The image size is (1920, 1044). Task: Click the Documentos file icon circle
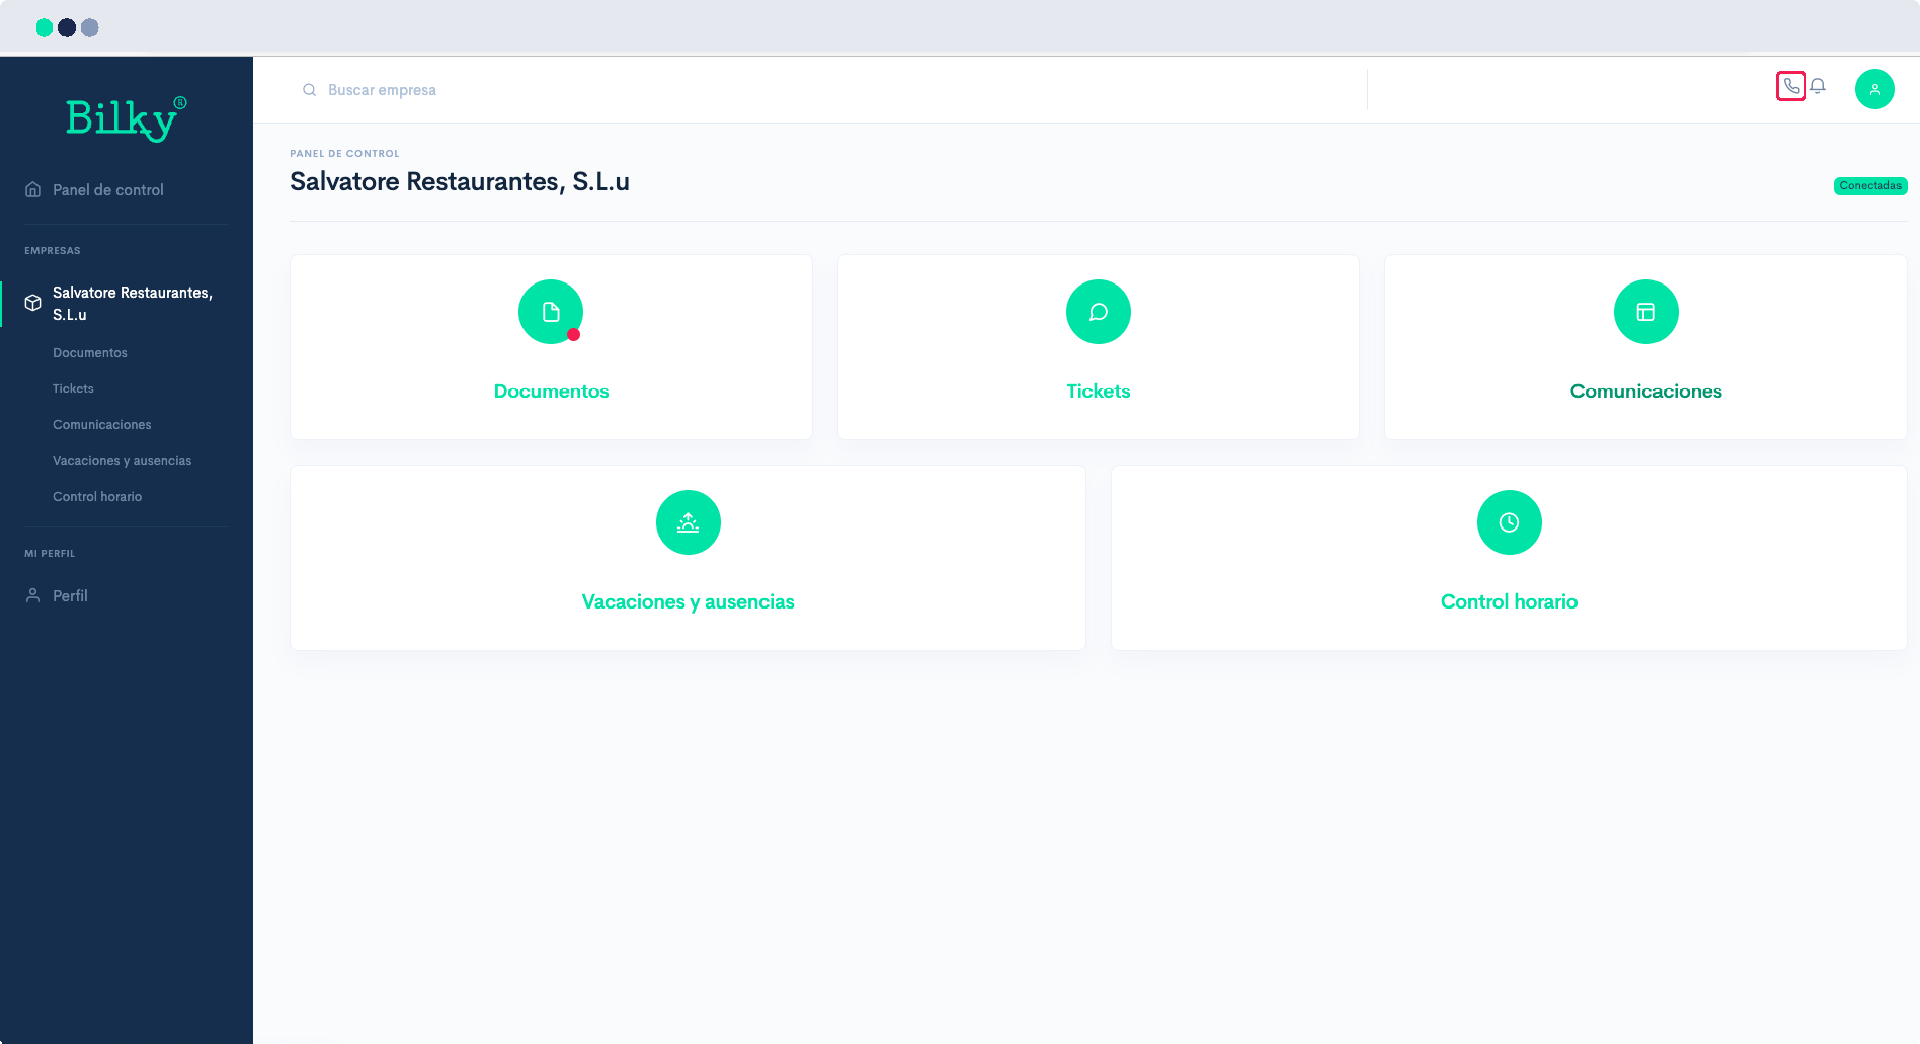550,312
